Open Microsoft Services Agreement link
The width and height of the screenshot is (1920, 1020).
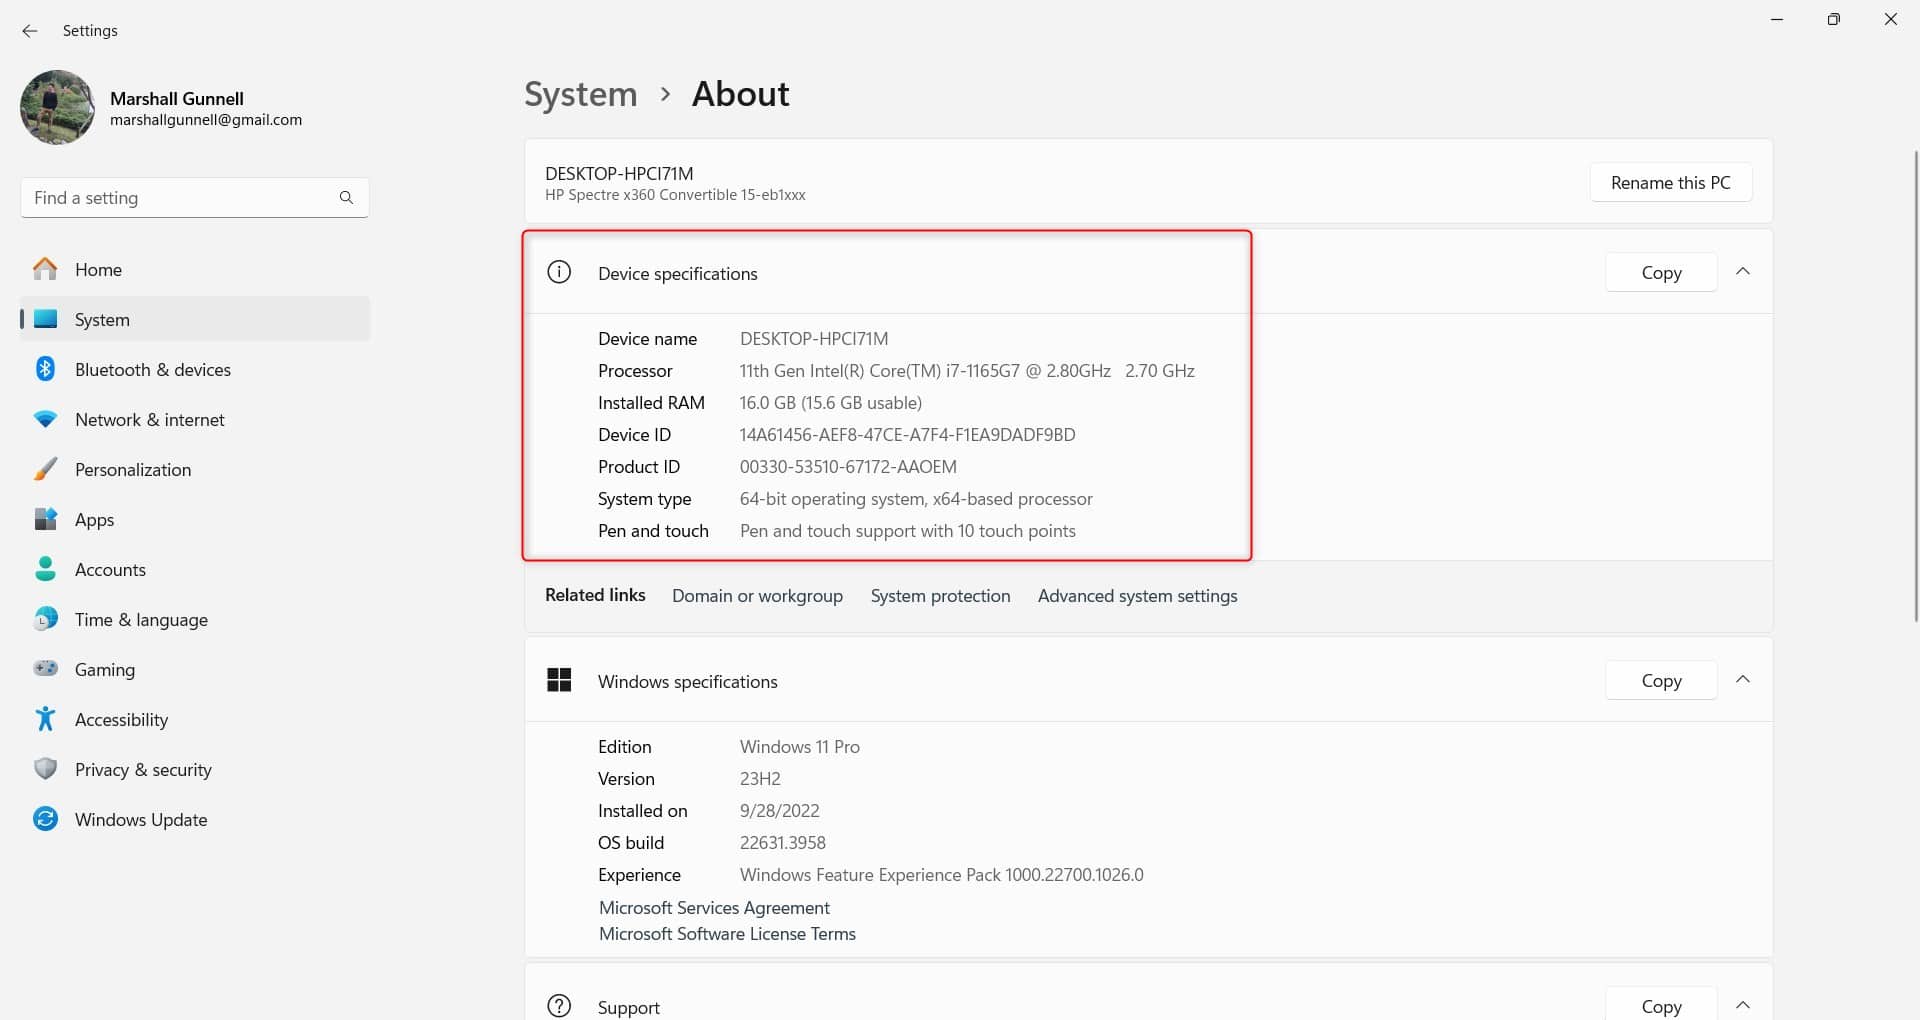[714, 908]
